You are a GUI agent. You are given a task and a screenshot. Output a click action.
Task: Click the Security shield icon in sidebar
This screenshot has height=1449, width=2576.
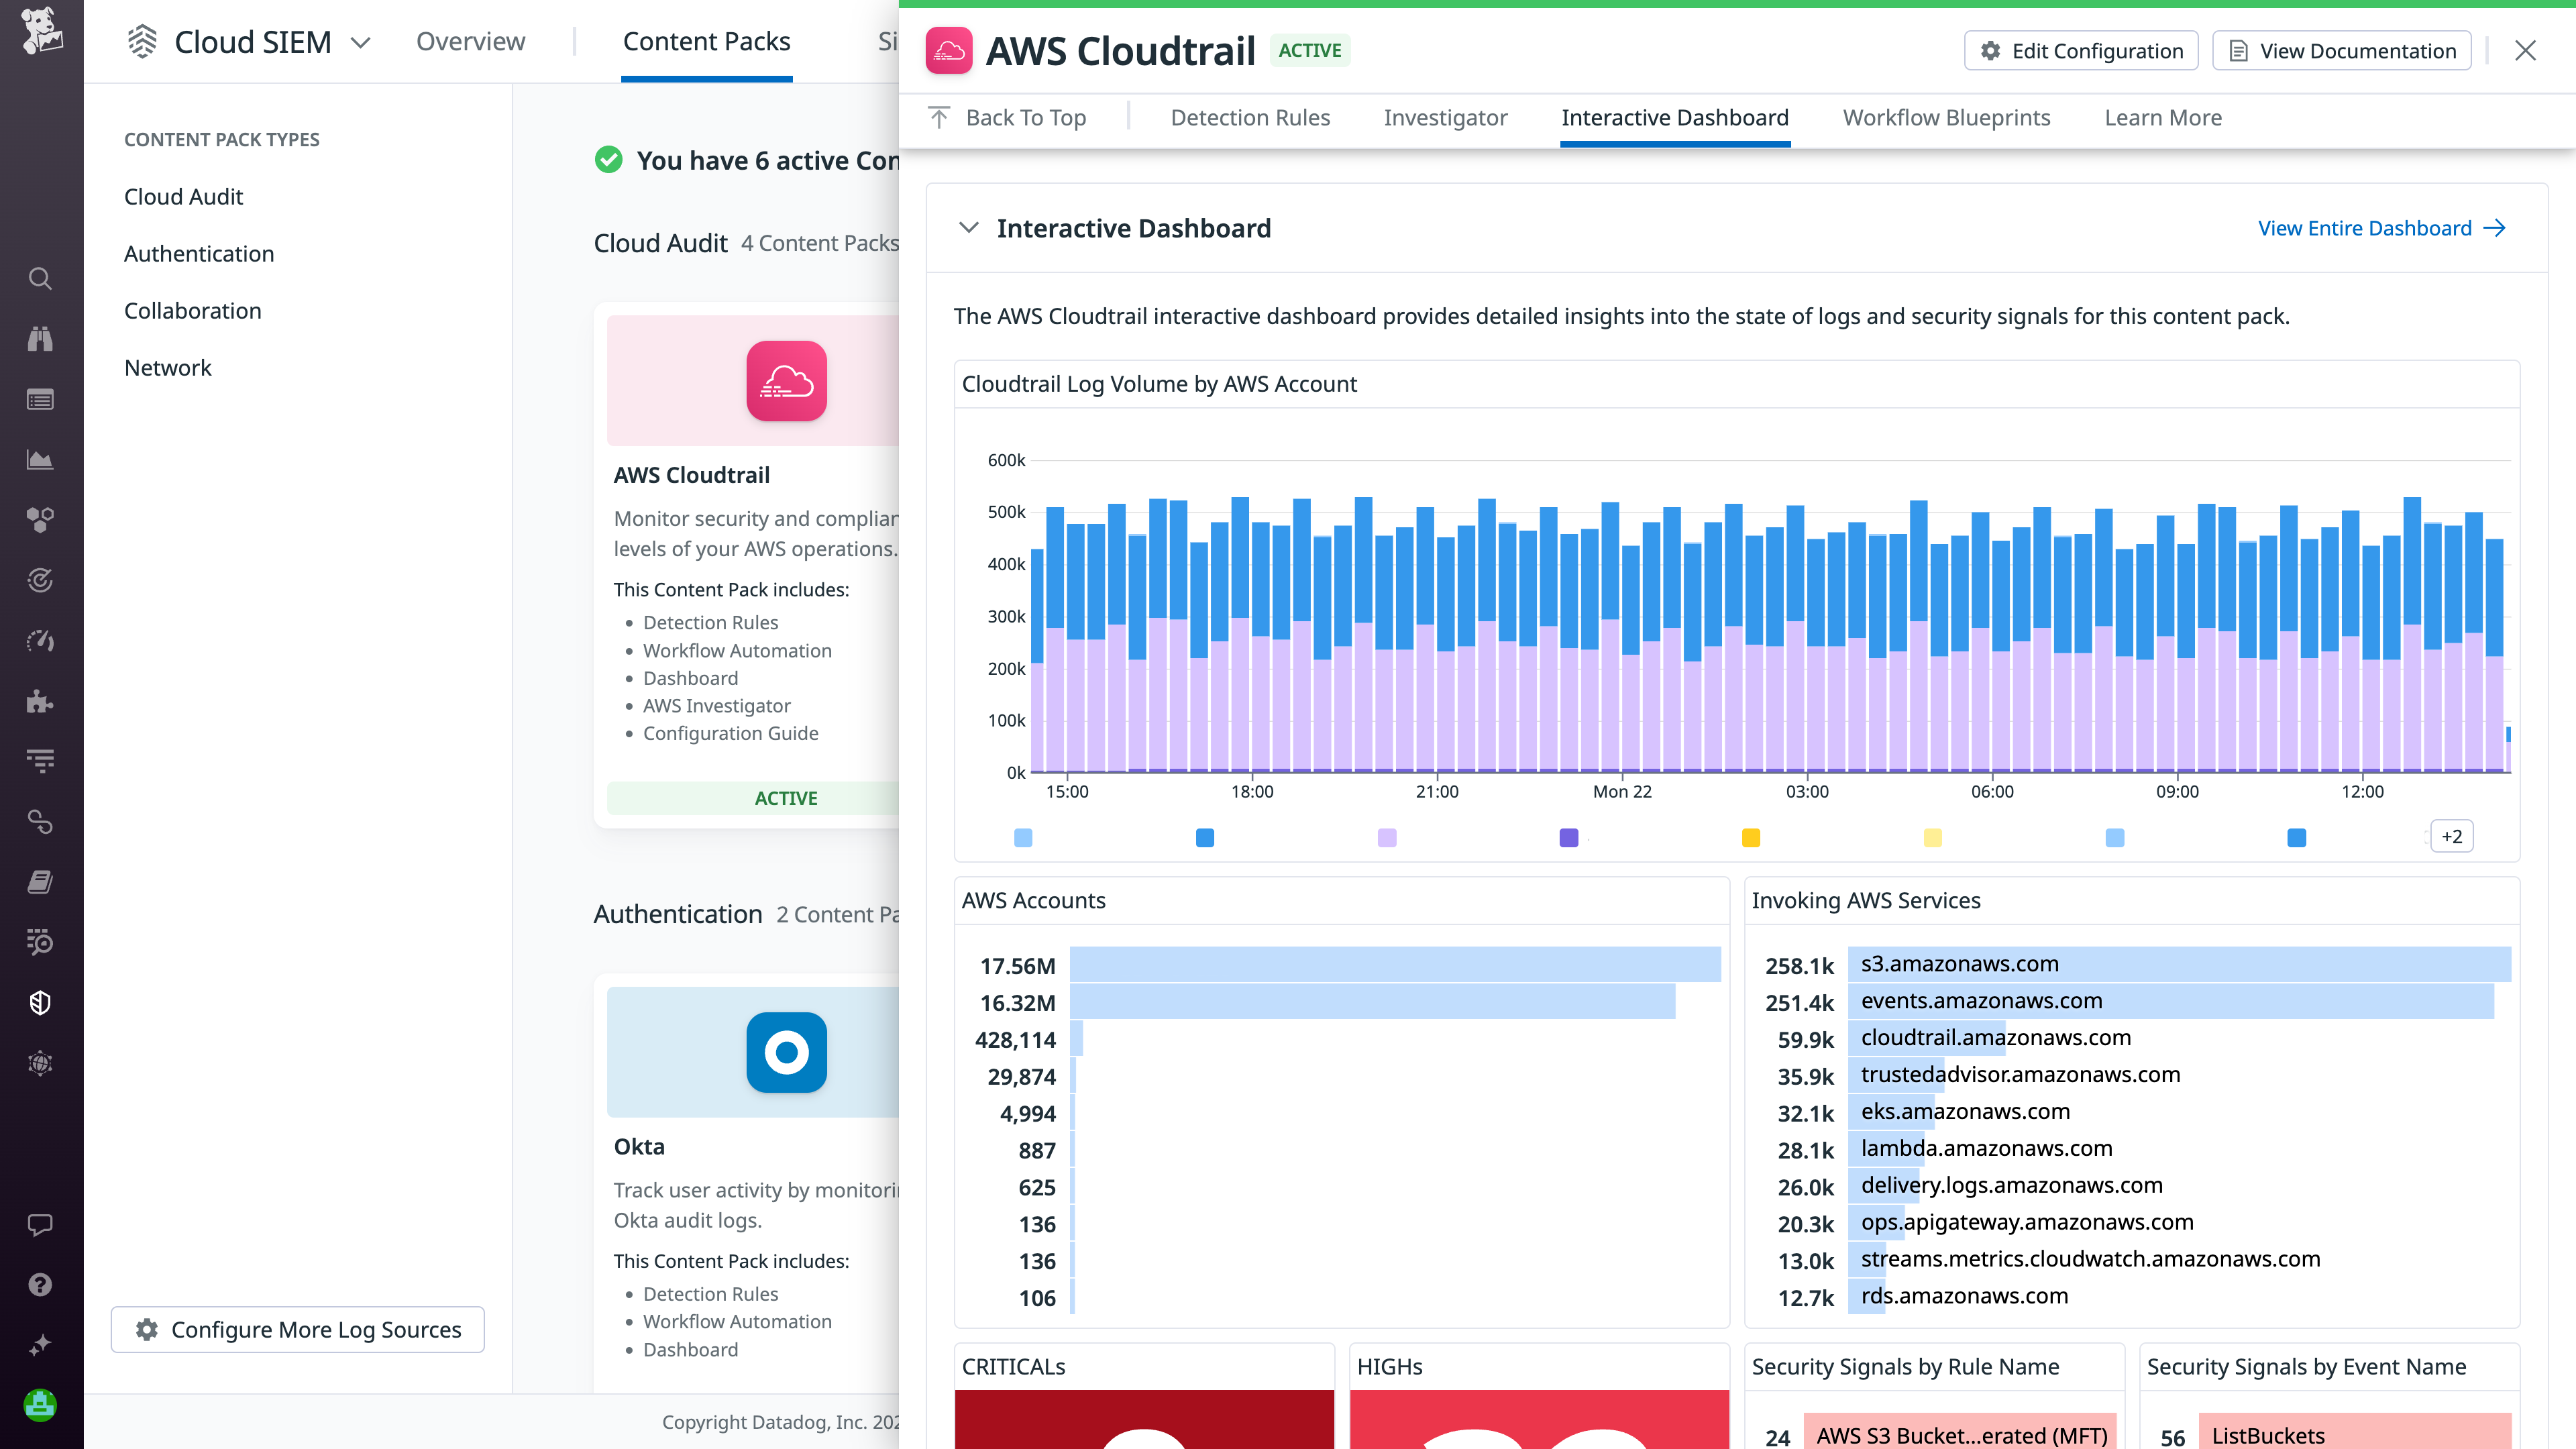(x=40, y=1002)
